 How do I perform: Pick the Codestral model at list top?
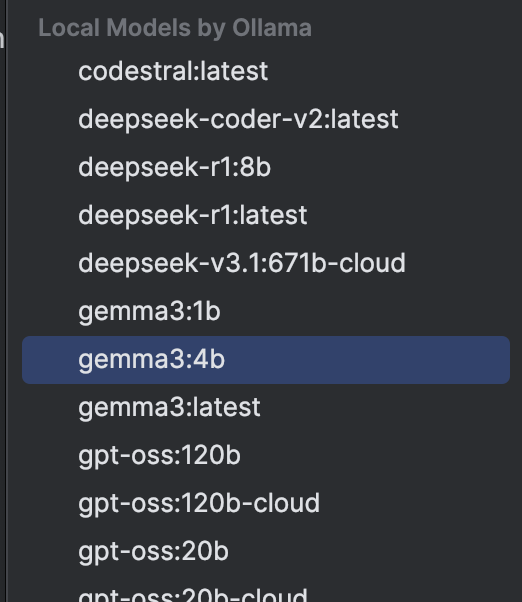(266, 71)
